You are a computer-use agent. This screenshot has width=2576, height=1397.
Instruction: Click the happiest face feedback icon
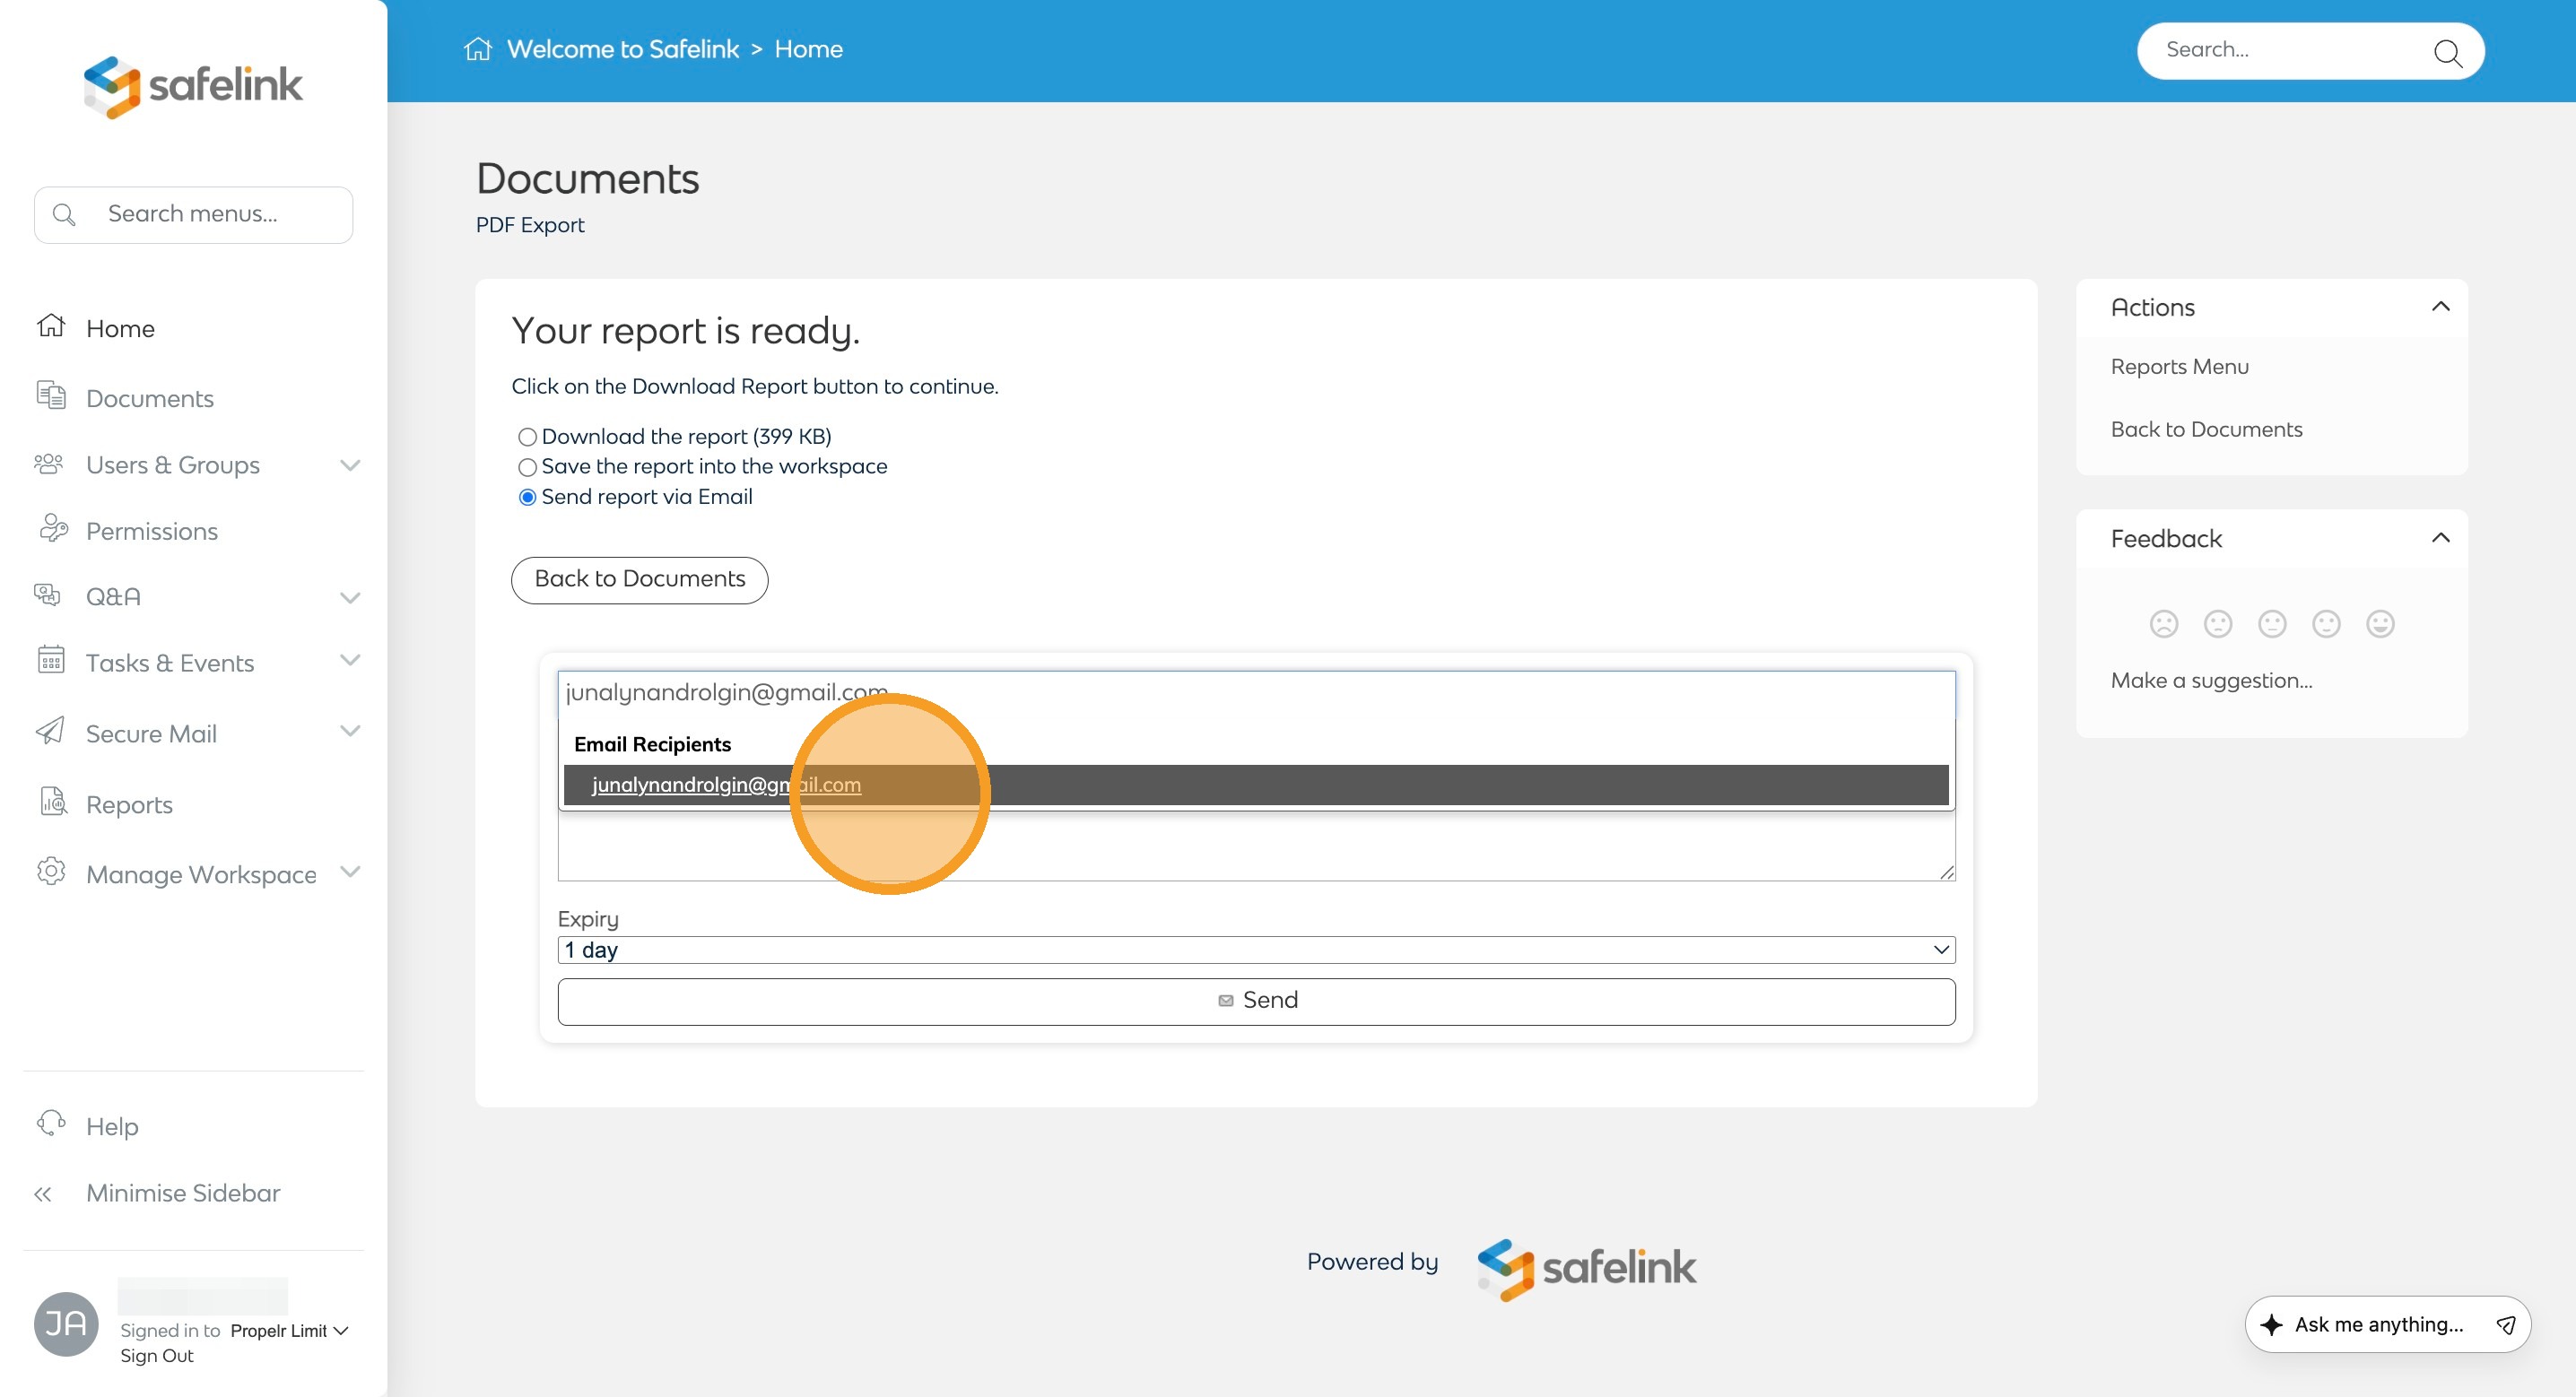(x=2379, y=624)
